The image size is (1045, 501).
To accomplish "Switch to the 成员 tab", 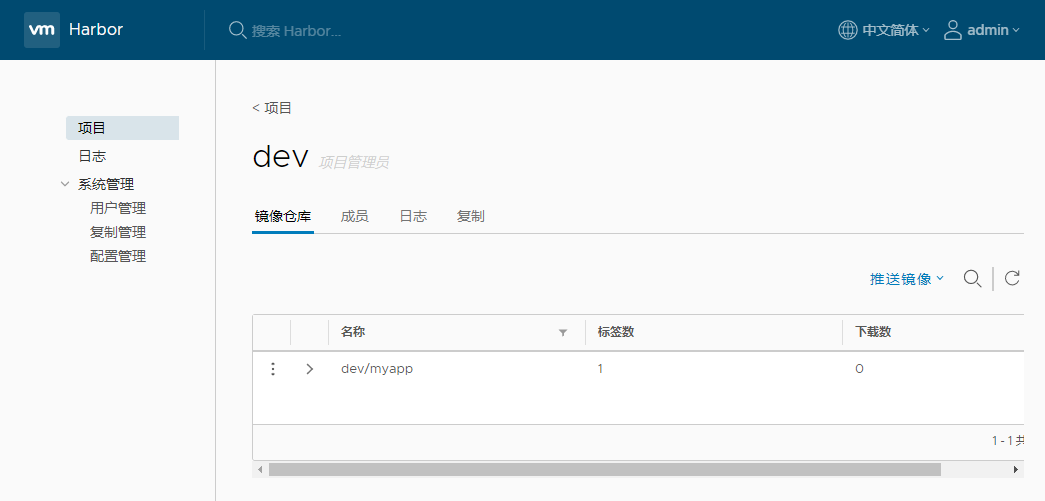I will tap(354, 216).
